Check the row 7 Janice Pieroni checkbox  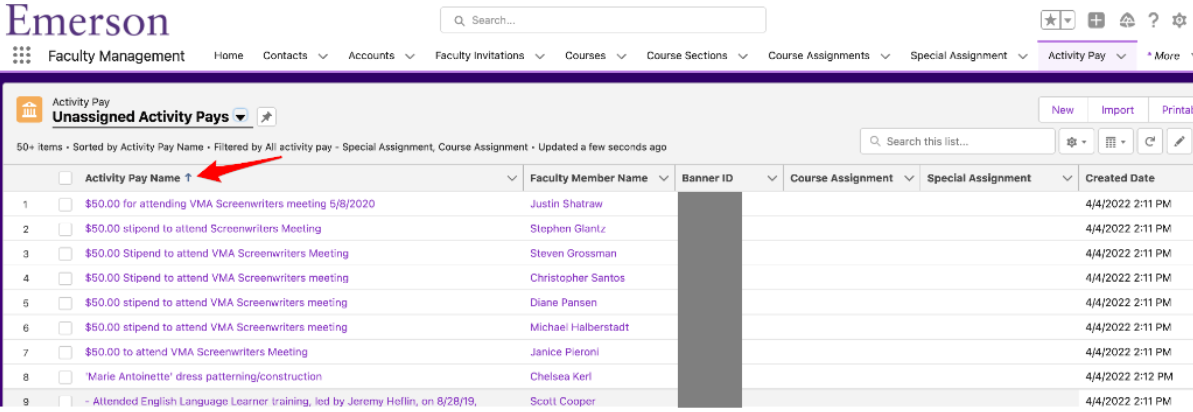(65, 352)
